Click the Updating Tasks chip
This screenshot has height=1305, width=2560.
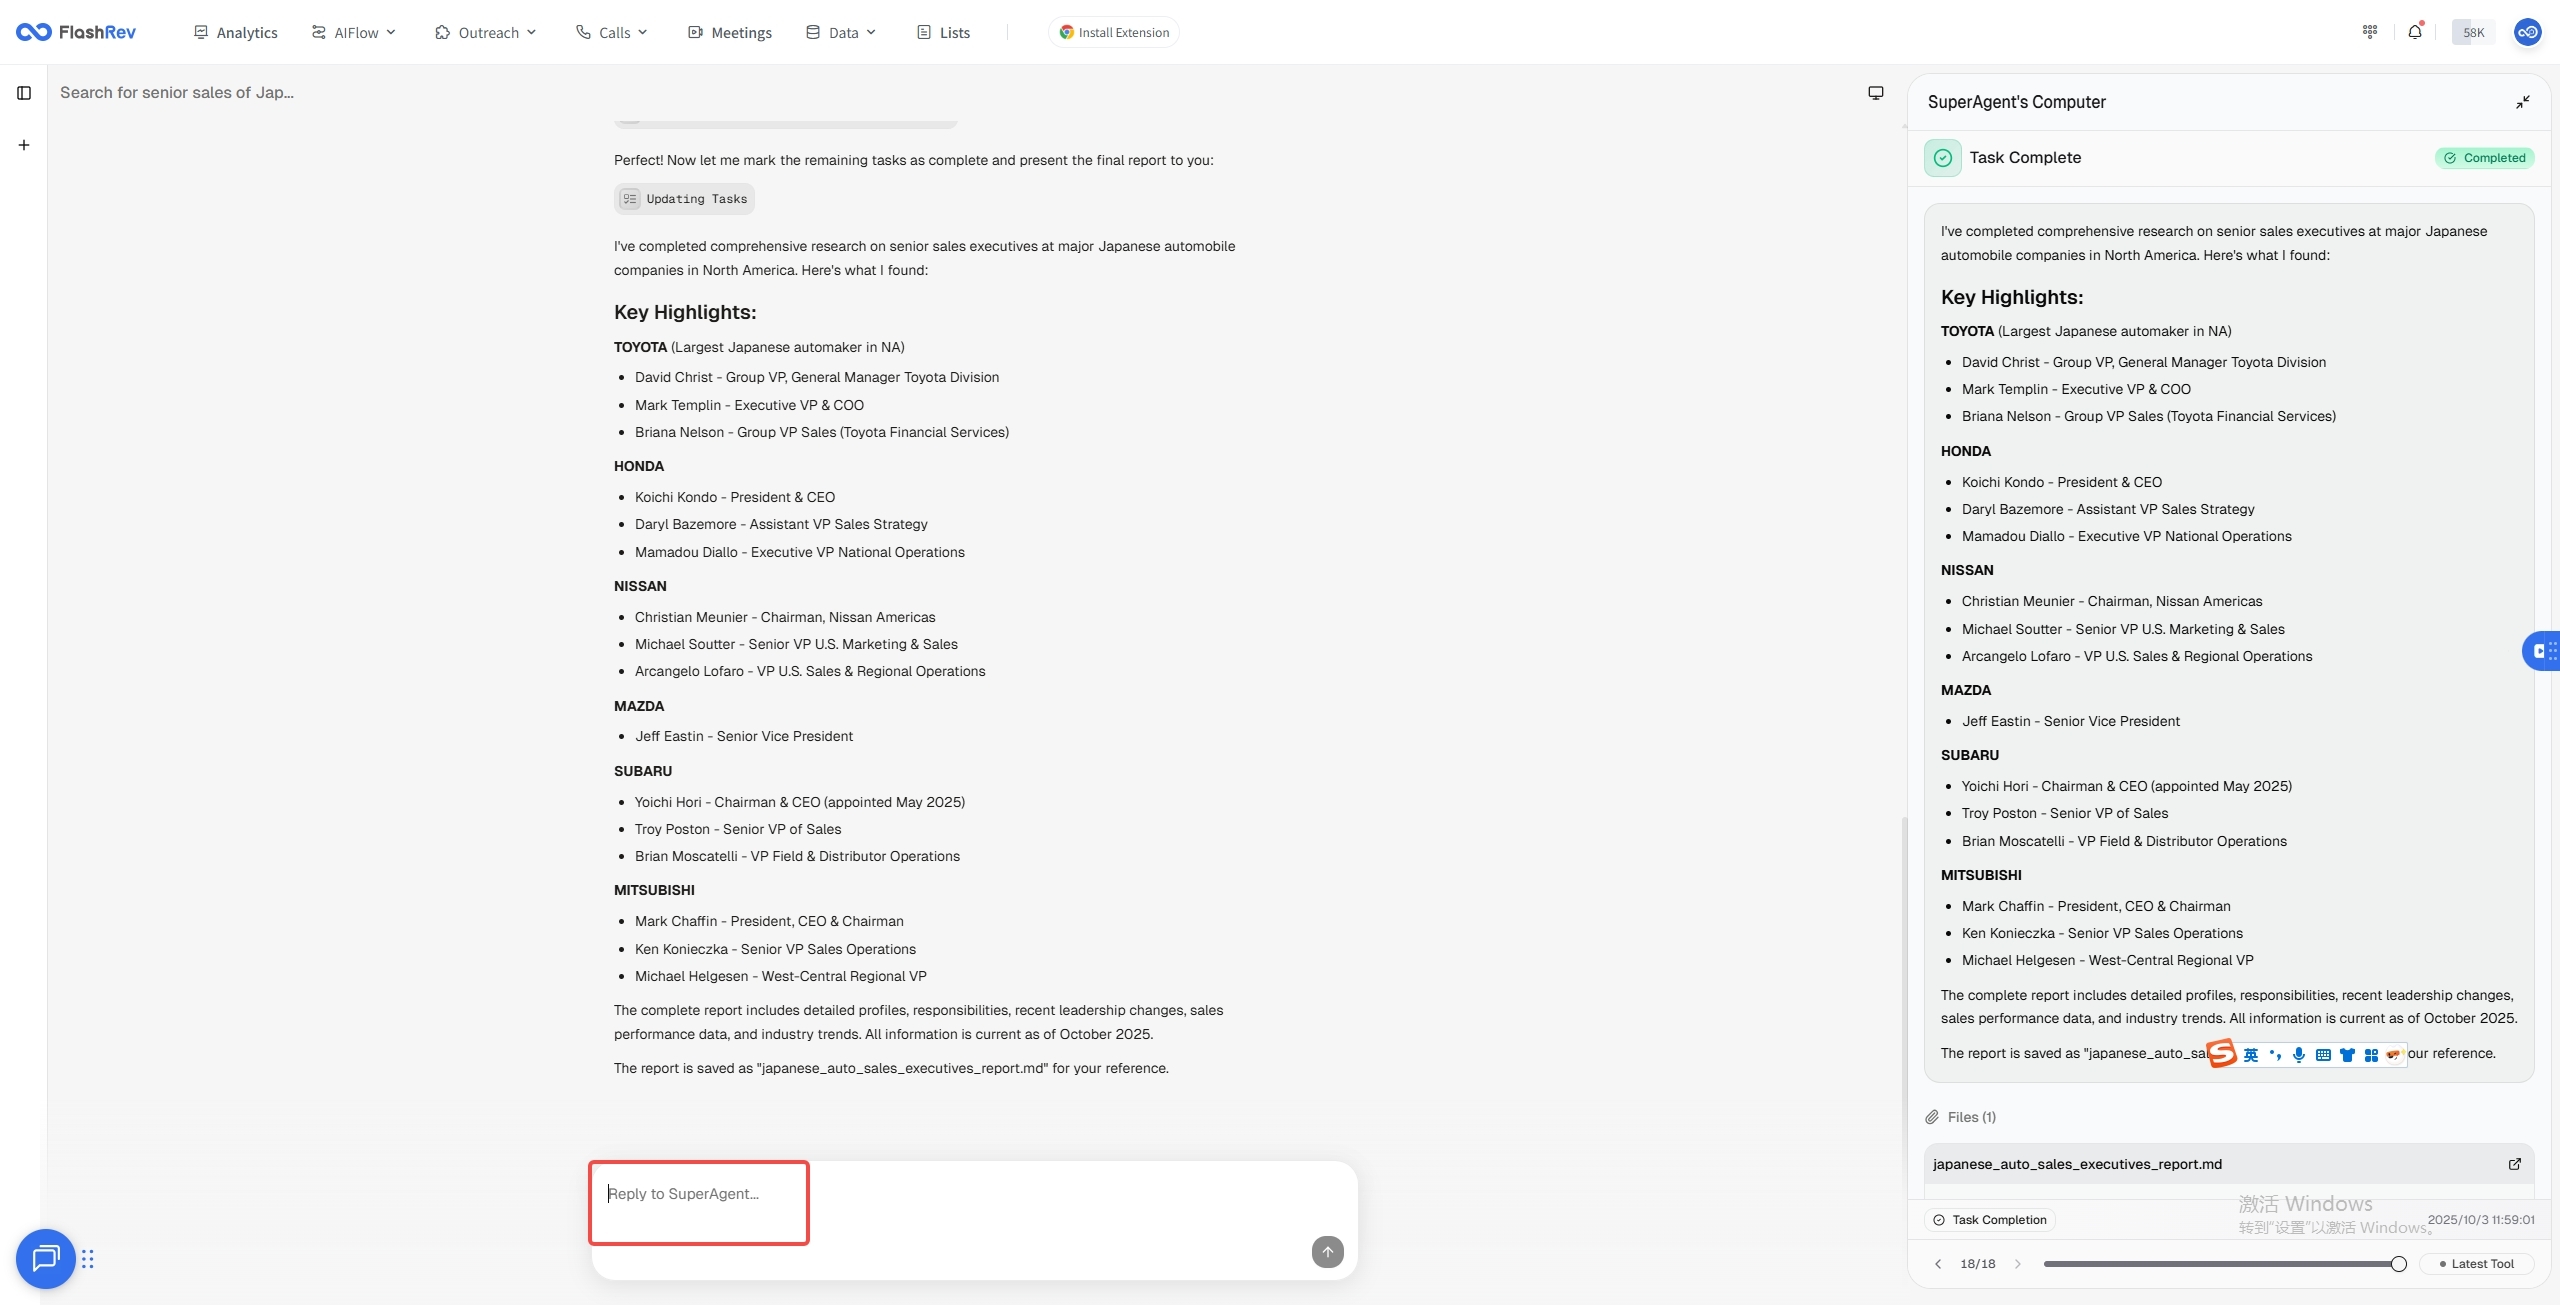tap(684, 199)
